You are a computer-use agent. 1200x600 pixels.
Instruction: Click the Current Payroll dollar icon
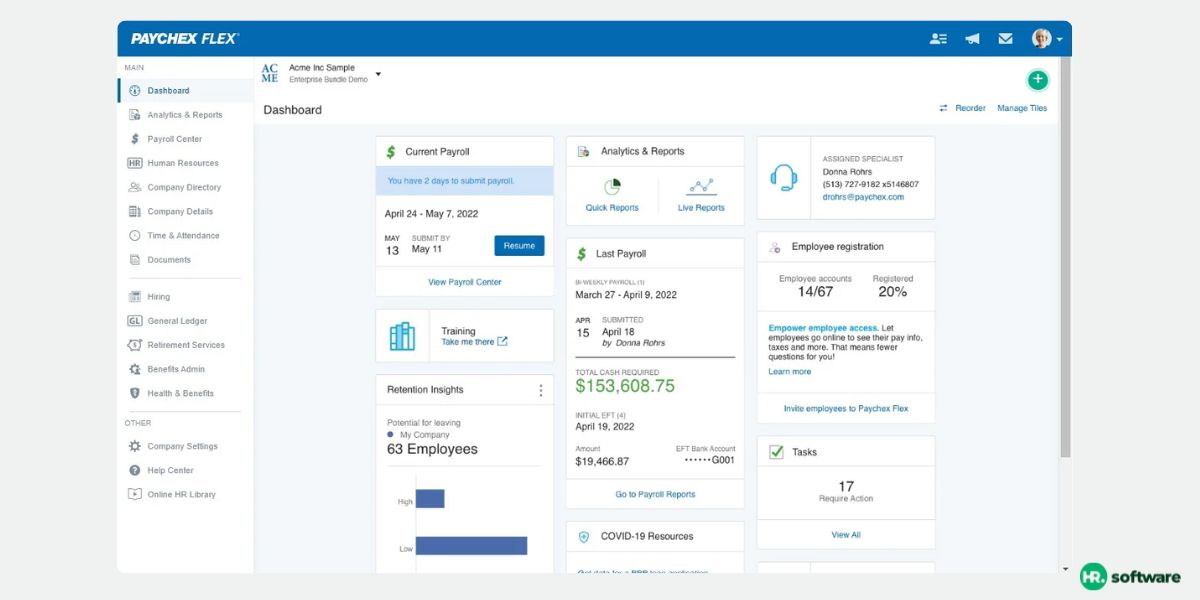tap(391, 152)
